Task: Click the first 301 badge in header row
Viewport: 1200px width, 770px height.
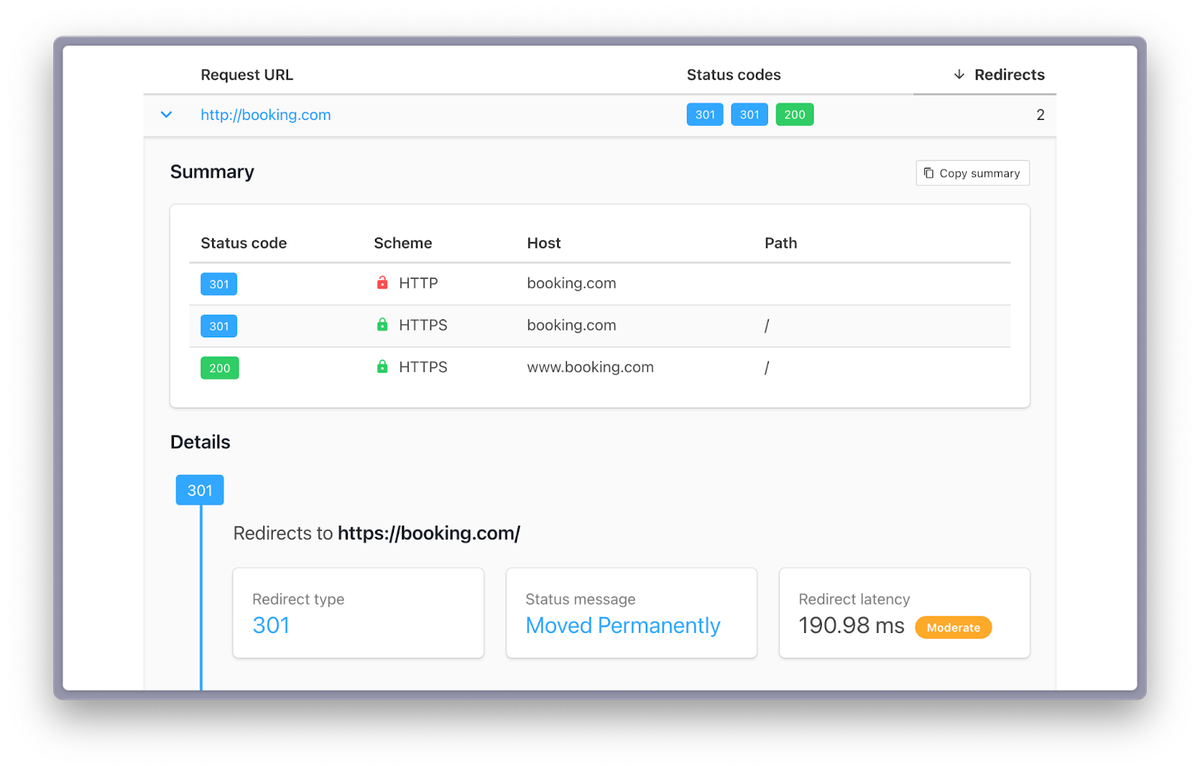Action: (705, 115)
